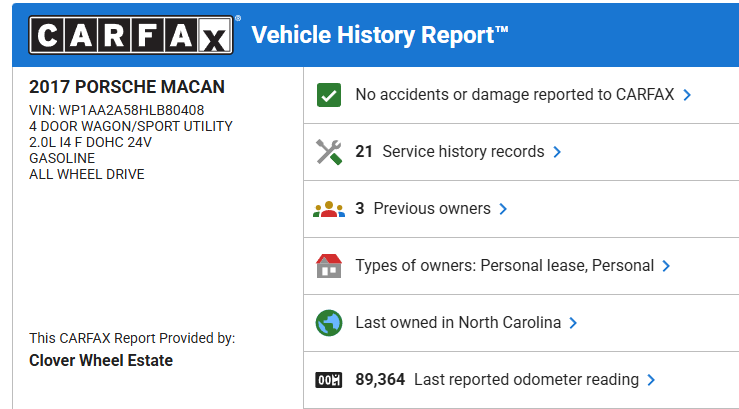Click the globe last-owned location icon
Viewport: 739px width, 409px height.
(329, 323)
